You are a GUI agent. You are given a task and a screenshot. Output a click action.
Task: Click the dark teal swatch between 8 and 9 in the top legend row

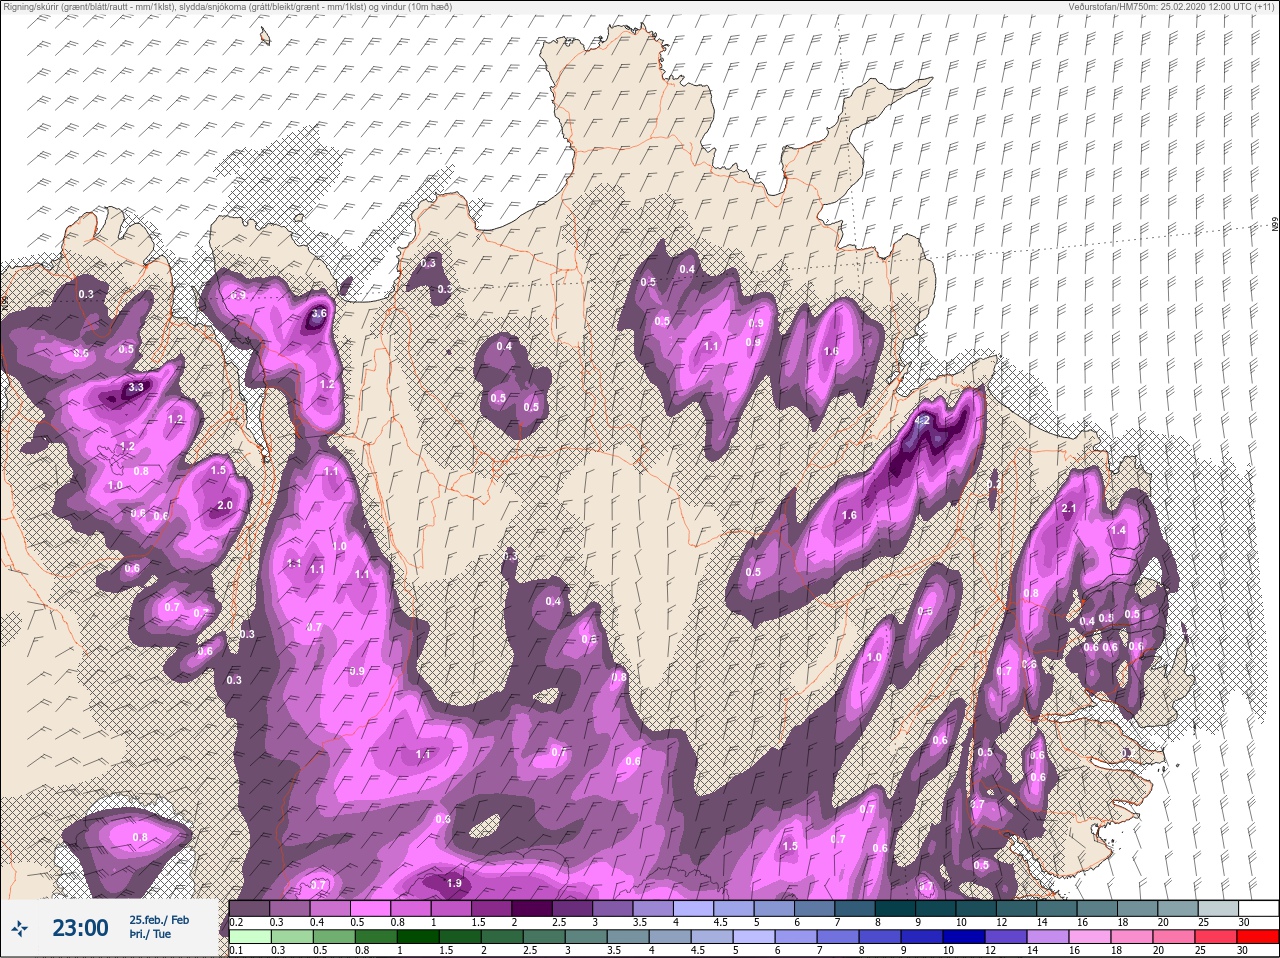(897, 908)
